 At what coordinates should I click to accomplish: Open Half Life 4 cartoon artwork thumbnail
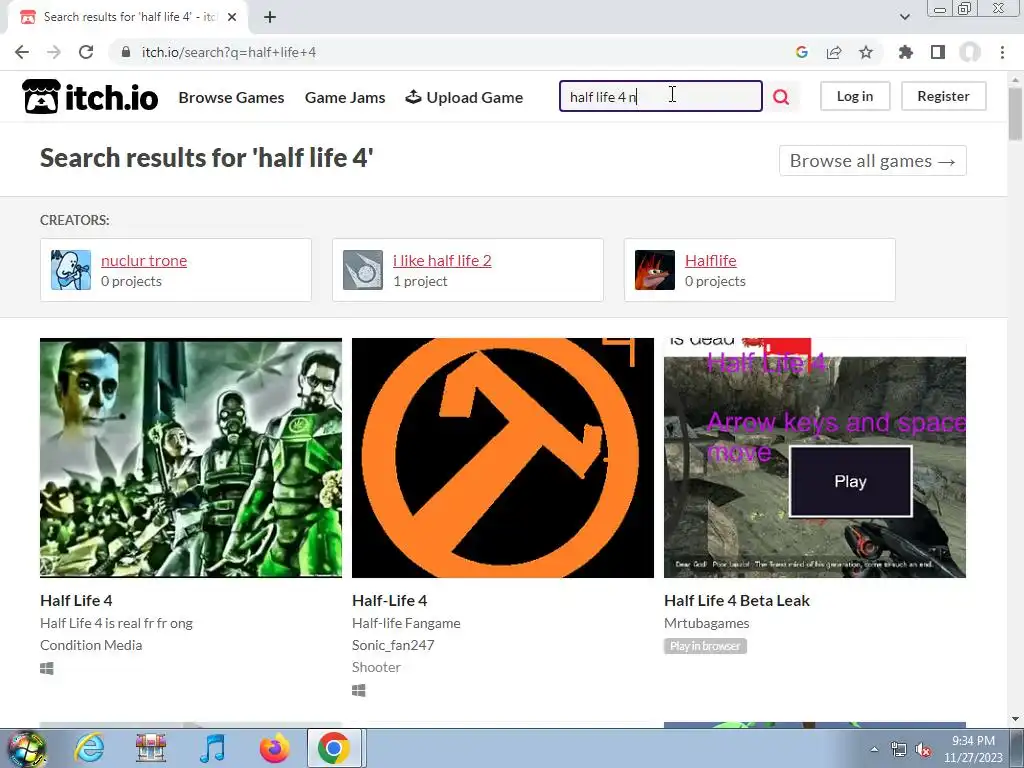(x=191, y=458)
